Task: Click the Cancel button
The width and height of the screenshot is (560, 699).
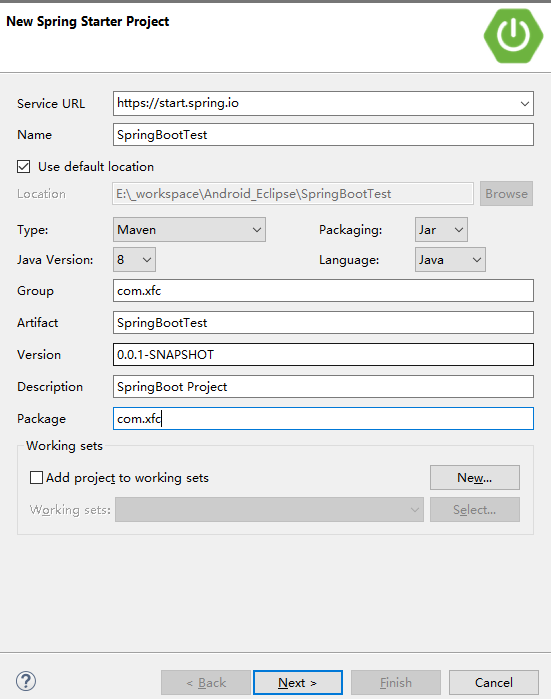Action: point(494,683)
